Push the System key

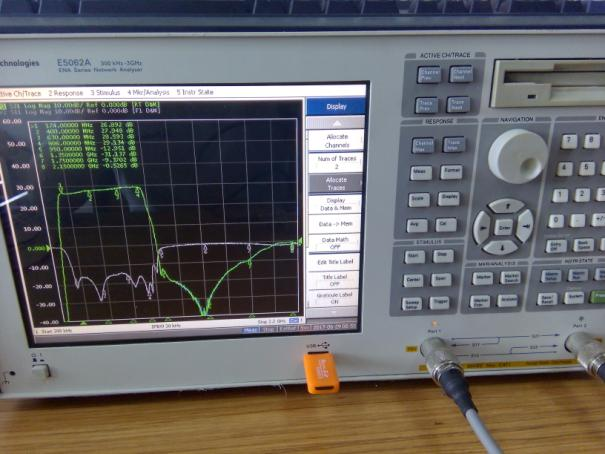[x=574, y=298]
